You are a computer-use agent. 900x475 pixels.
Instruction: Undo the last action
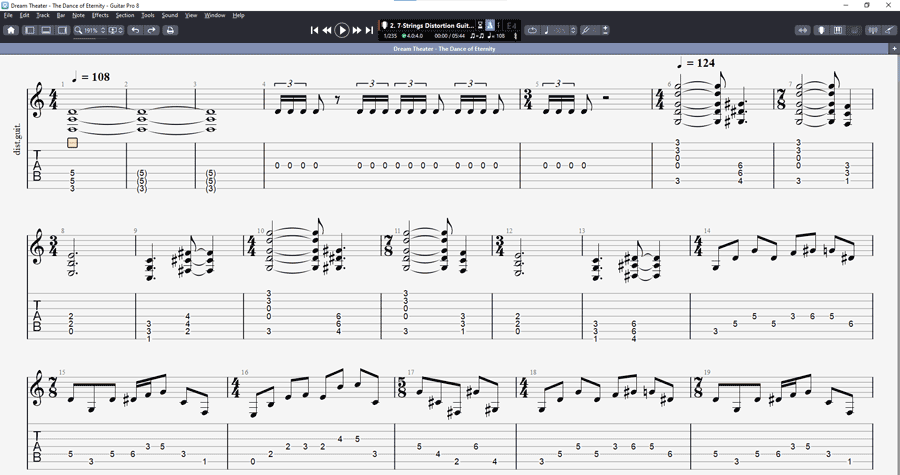point(135,30)
